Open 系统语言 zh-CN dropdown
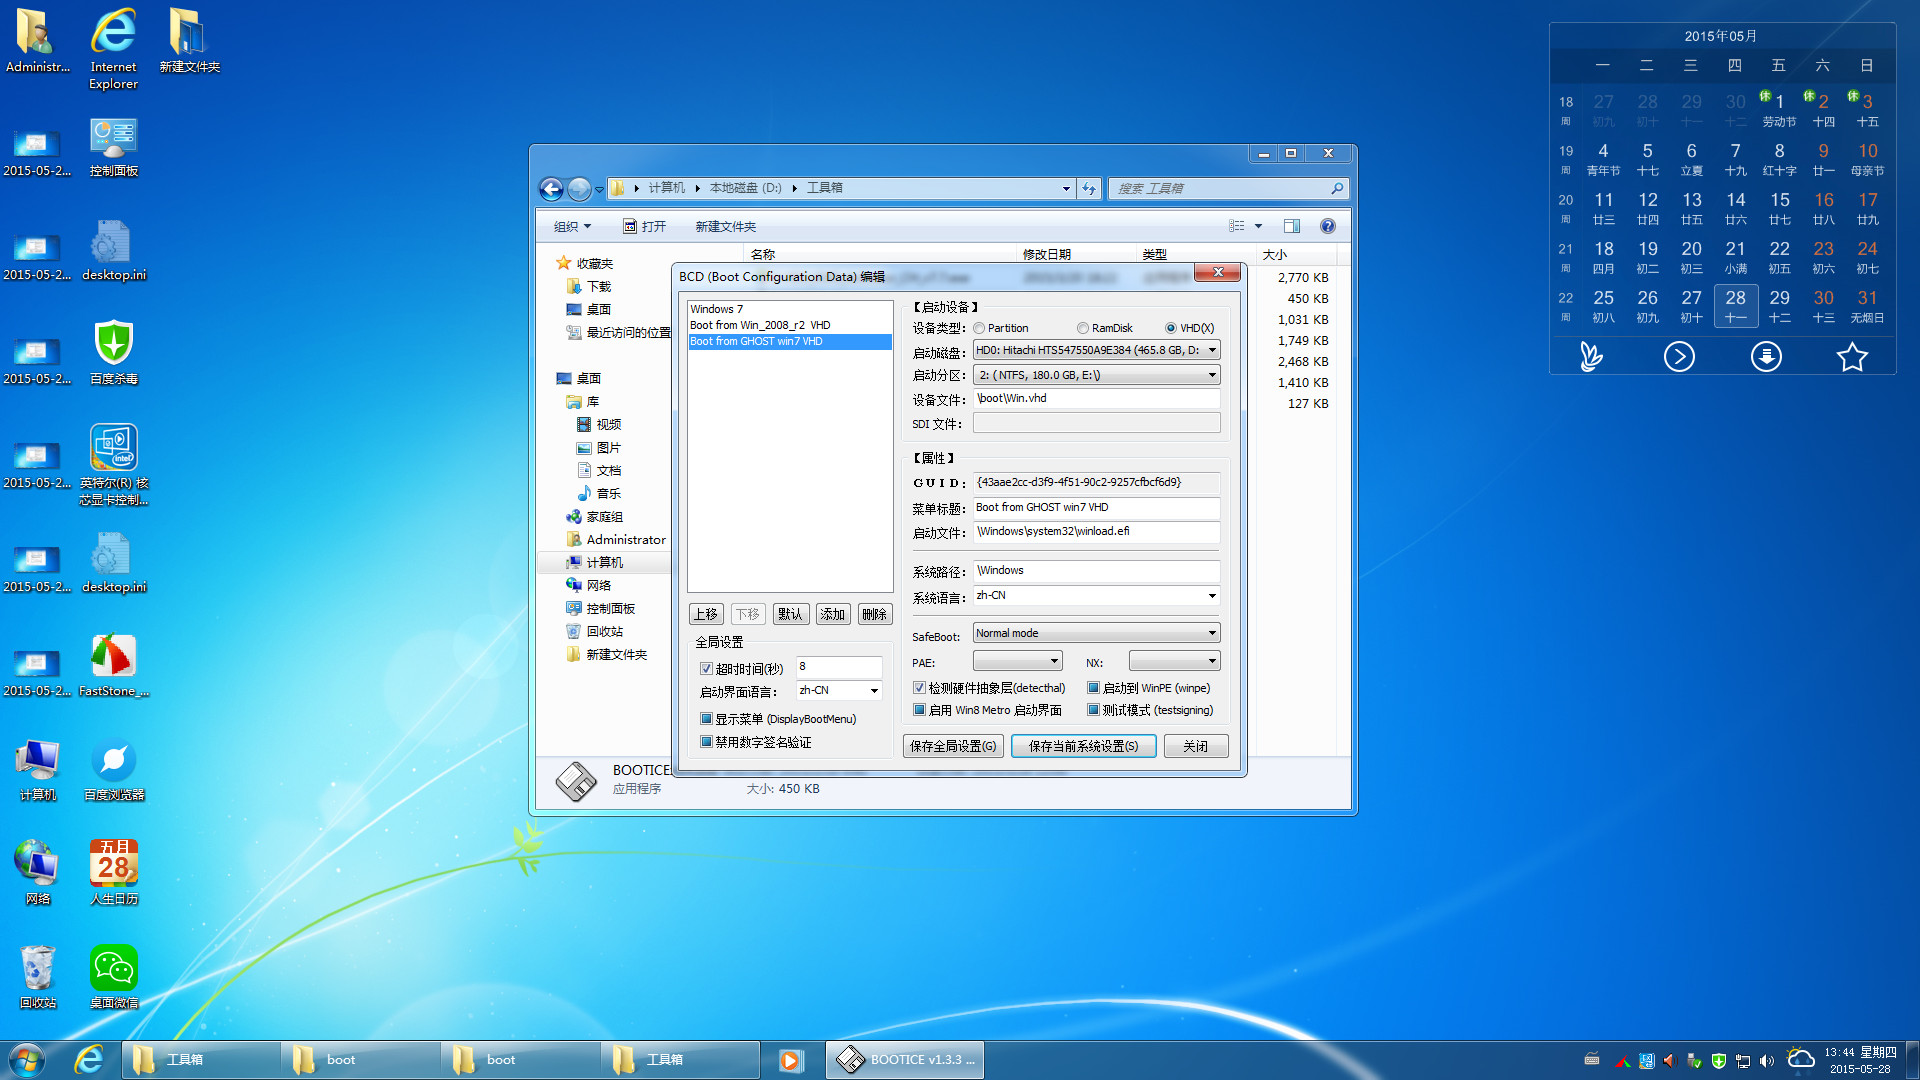Image resolution: width=1920 pixels, height=1080 pixels. click(1096, 596)
